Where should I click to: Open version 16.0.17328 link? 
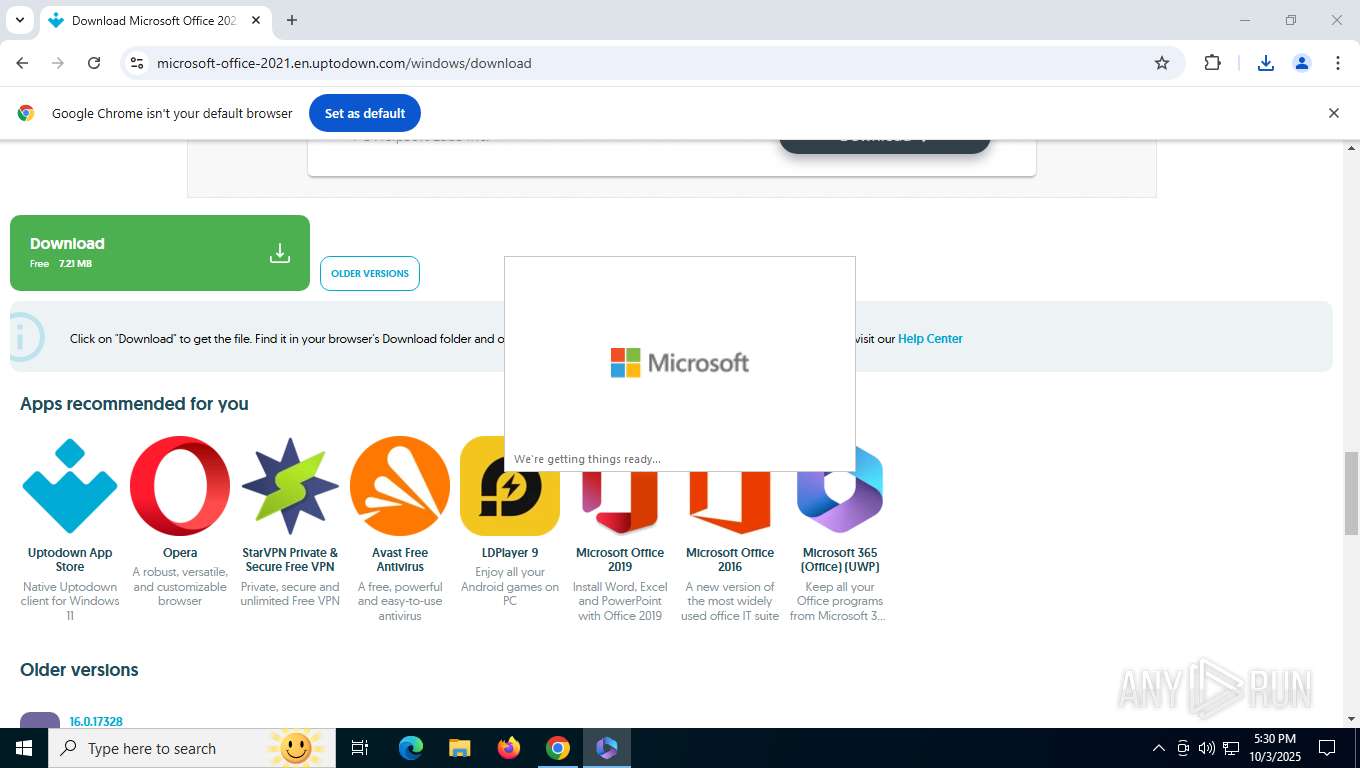pos(96,721)
